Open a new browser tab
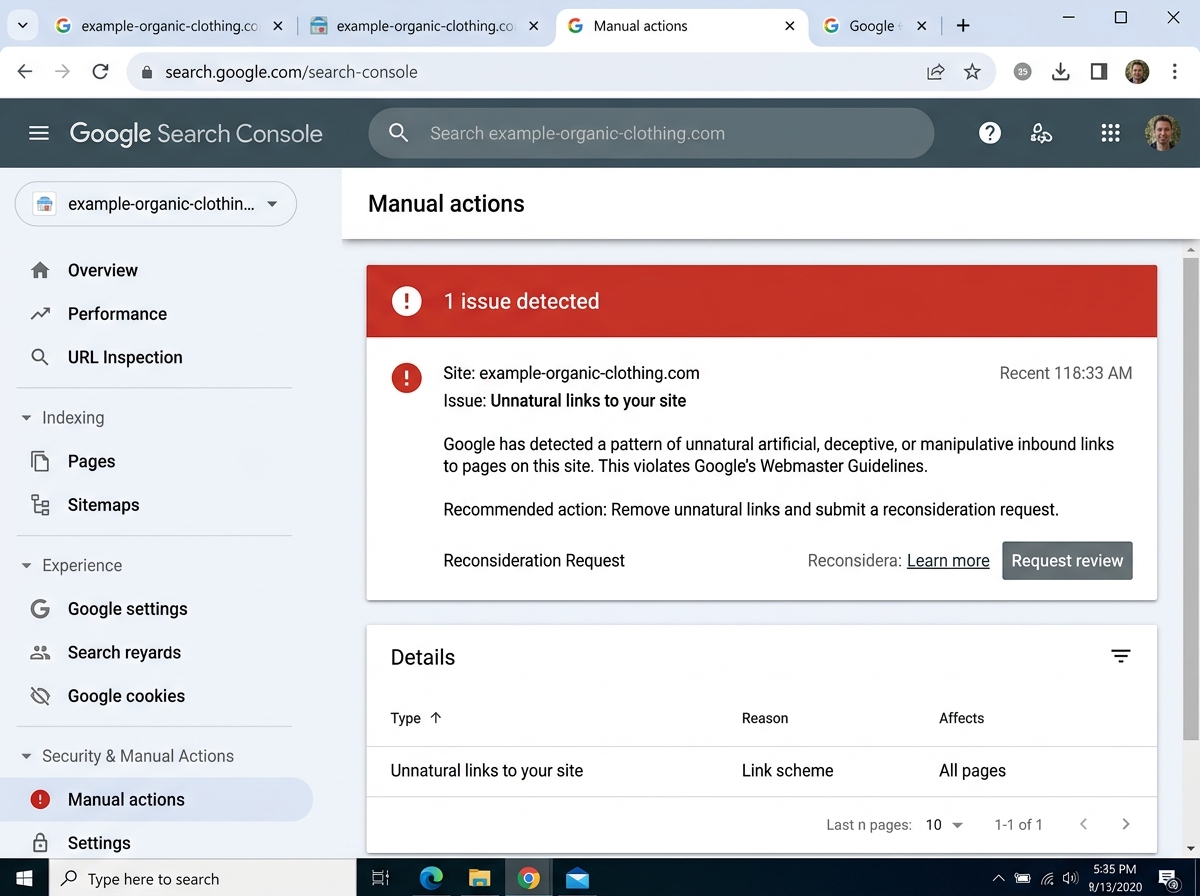This screenshot has height=896, width=1200. [963, 26]
